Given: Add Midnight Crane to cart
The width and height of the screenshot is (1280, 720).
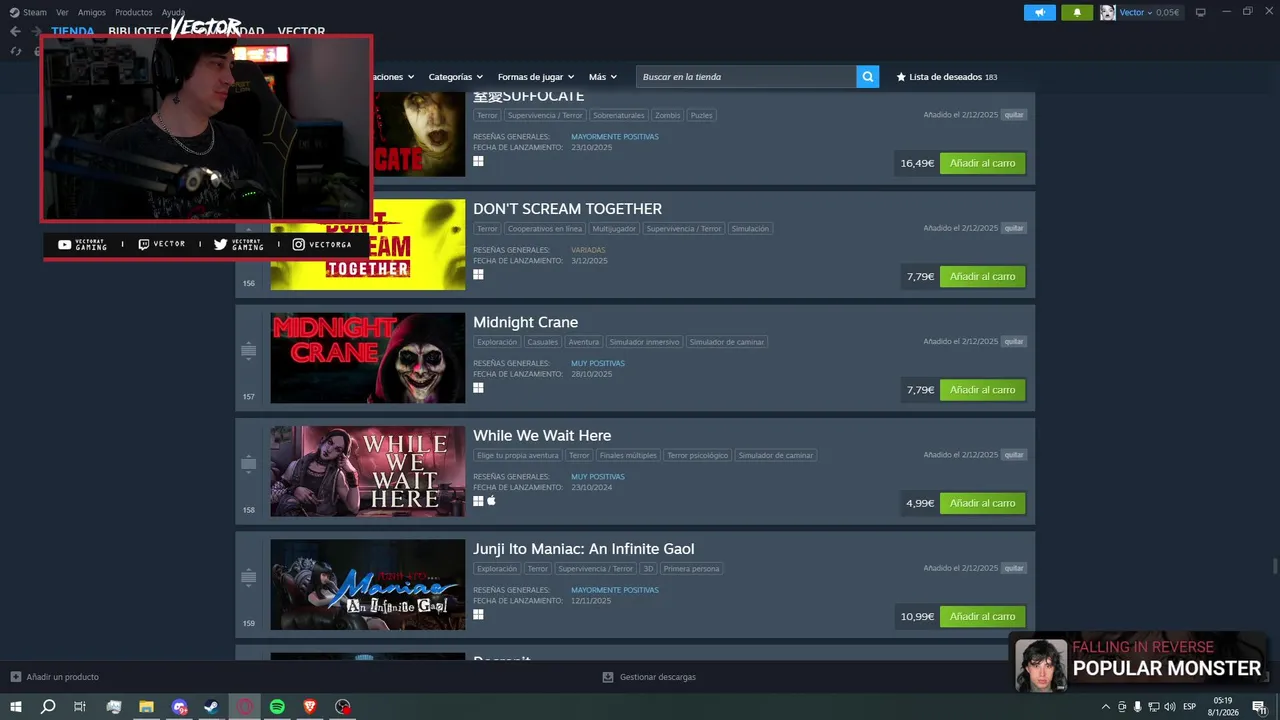Looking at the screenshot, I should coord(982,389).
